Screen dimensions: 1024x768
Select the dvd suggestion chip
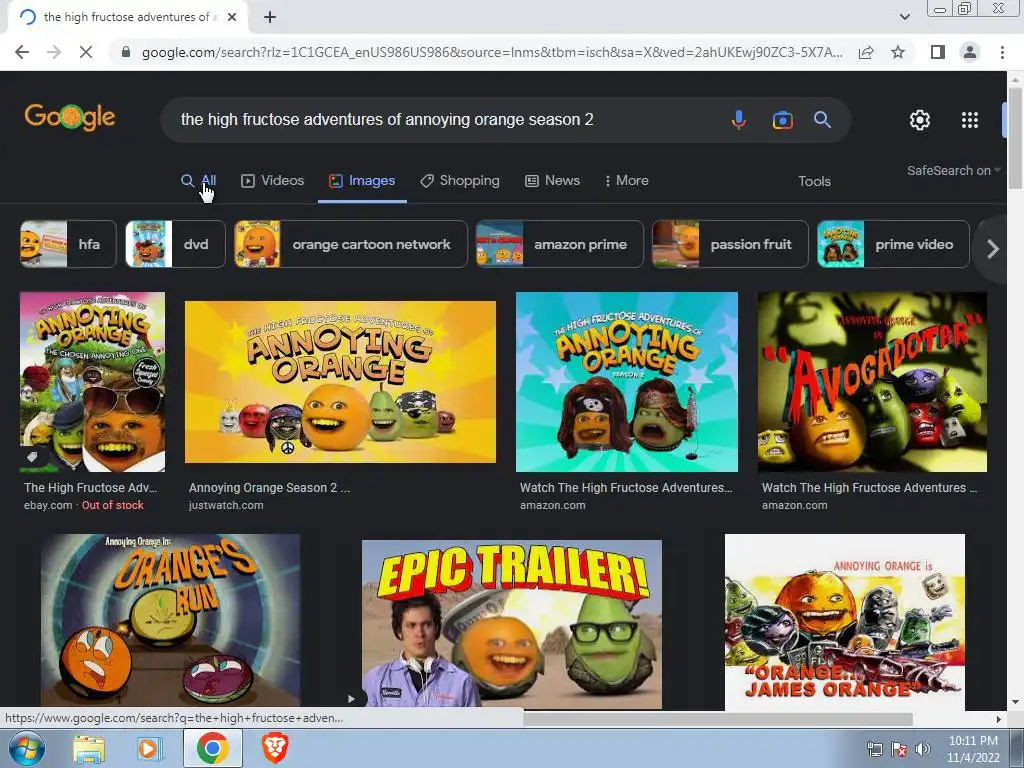175,244
